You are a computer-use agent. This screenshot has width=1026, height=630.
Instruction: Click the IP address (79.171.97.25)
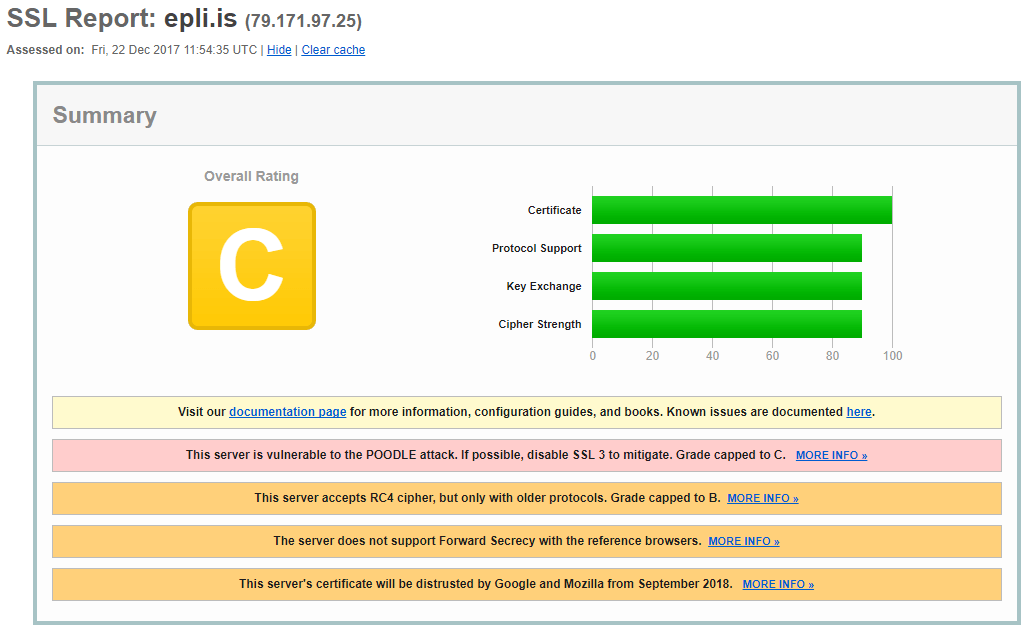coord(304,21)
